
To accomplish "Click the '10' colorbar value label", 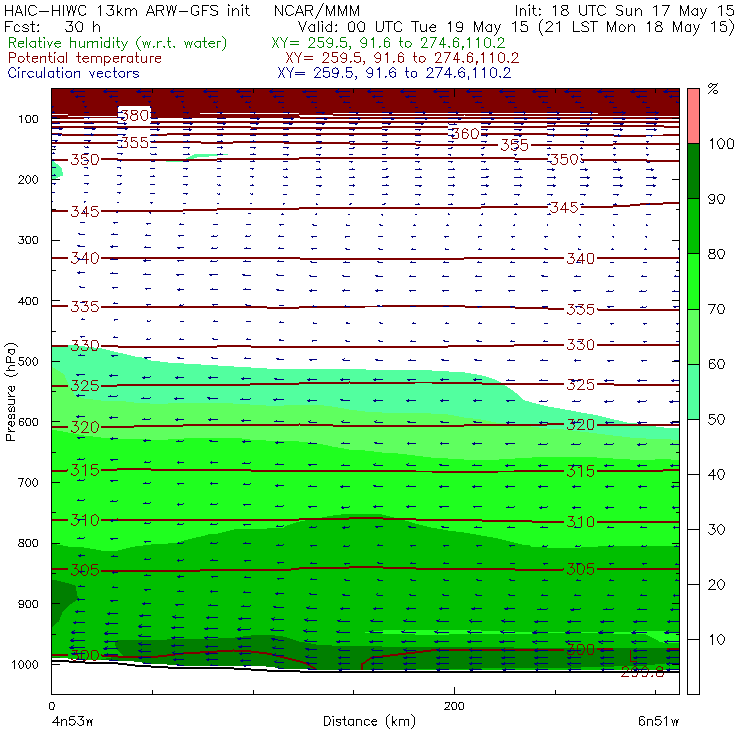I will pos(716,640).
